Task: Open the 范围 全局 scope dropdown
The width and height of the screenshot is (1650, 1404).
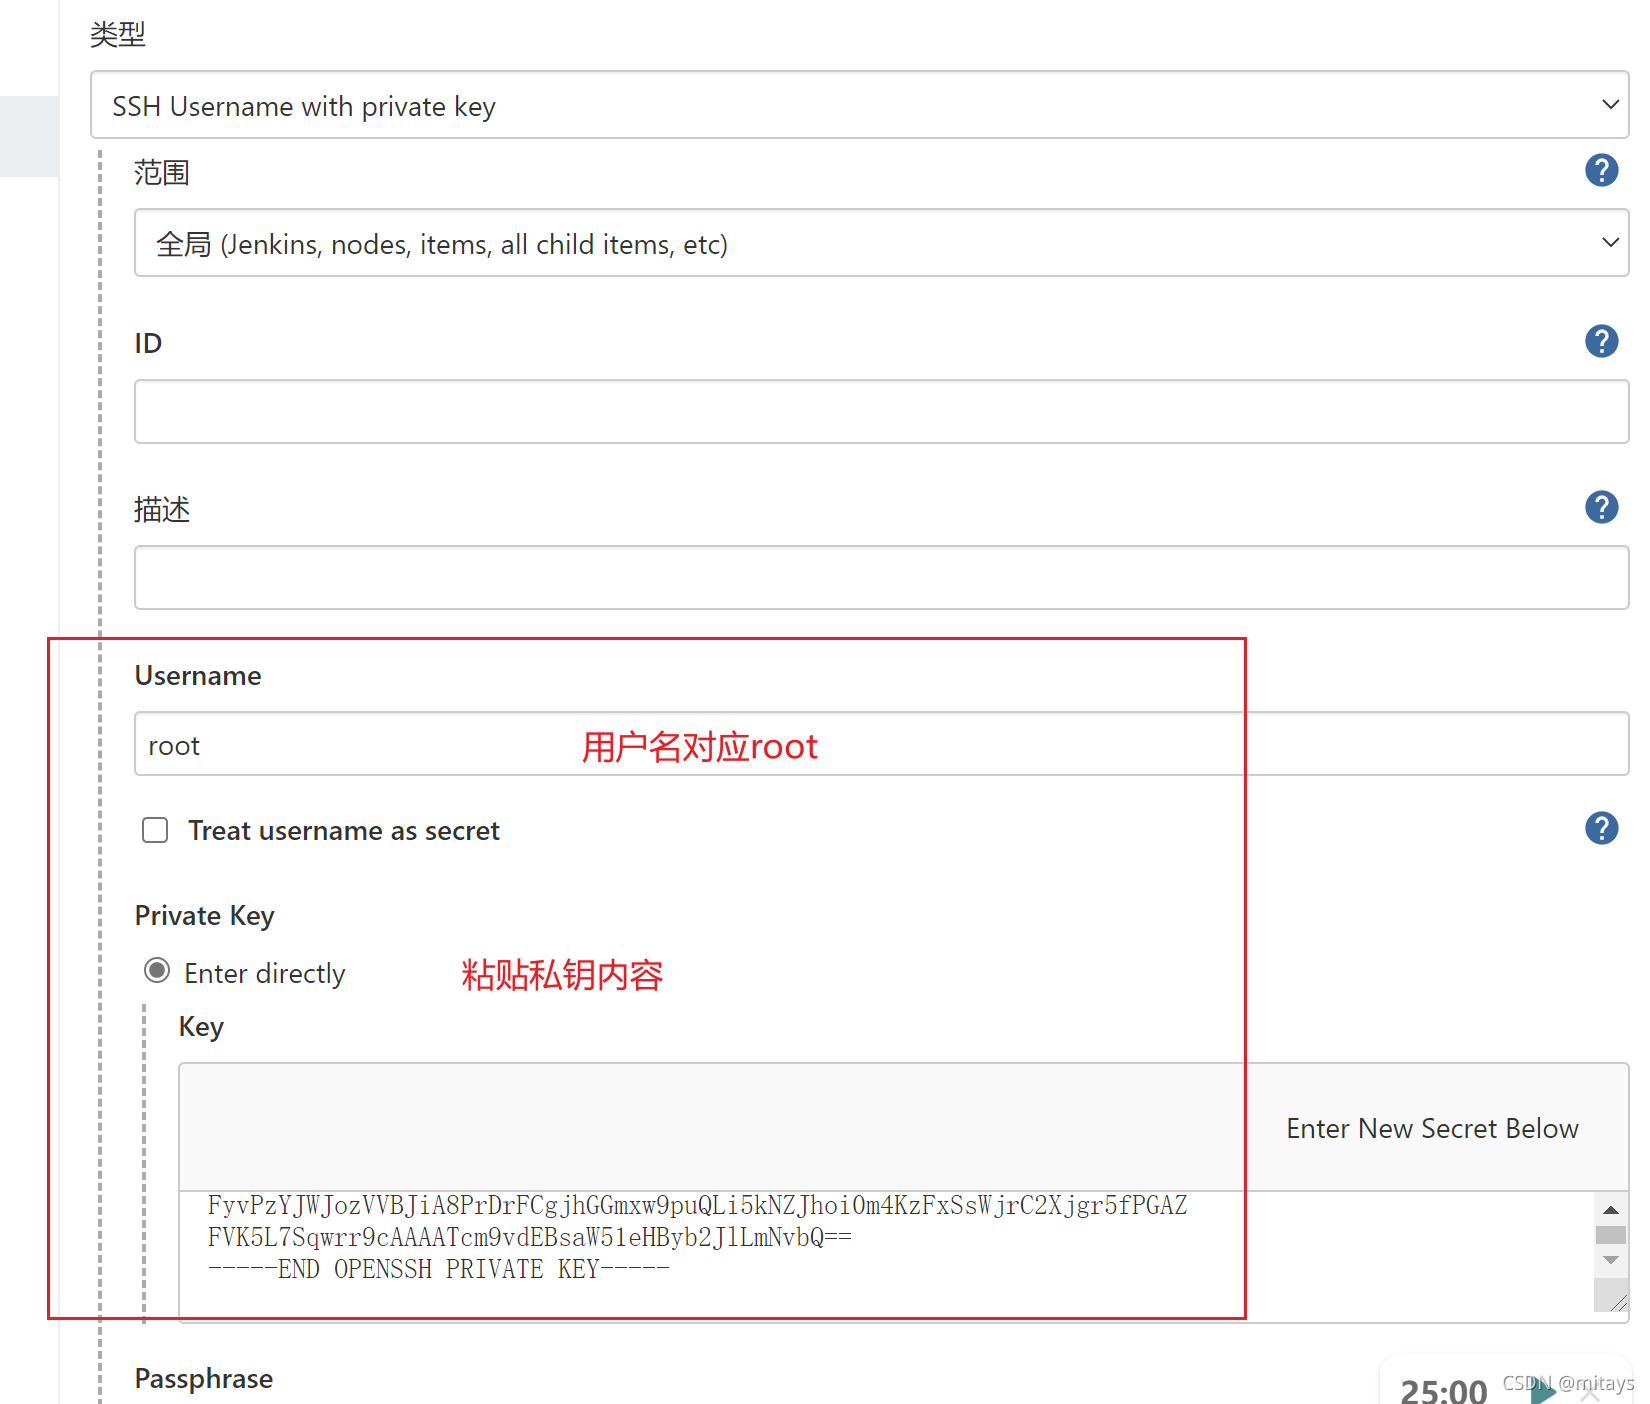Action: [x=881, y=243]
